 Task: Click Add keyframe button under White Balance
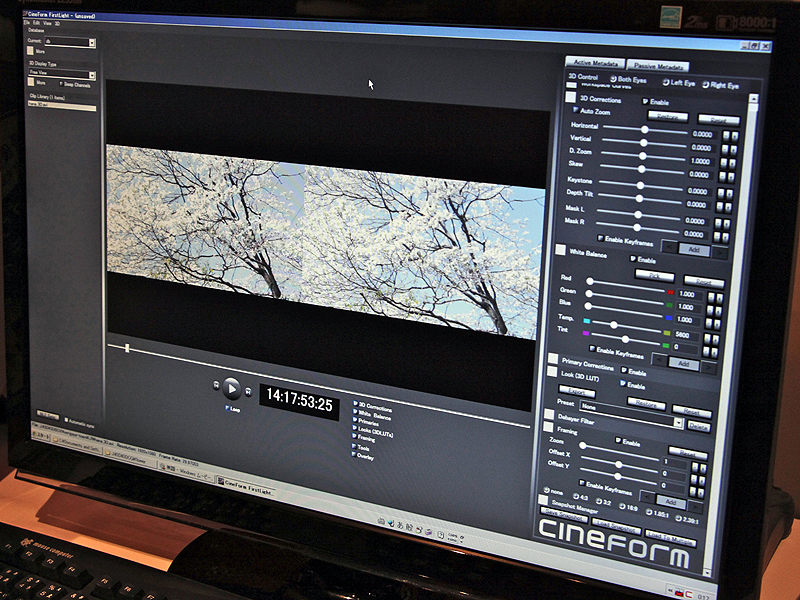tap(684, 364)
